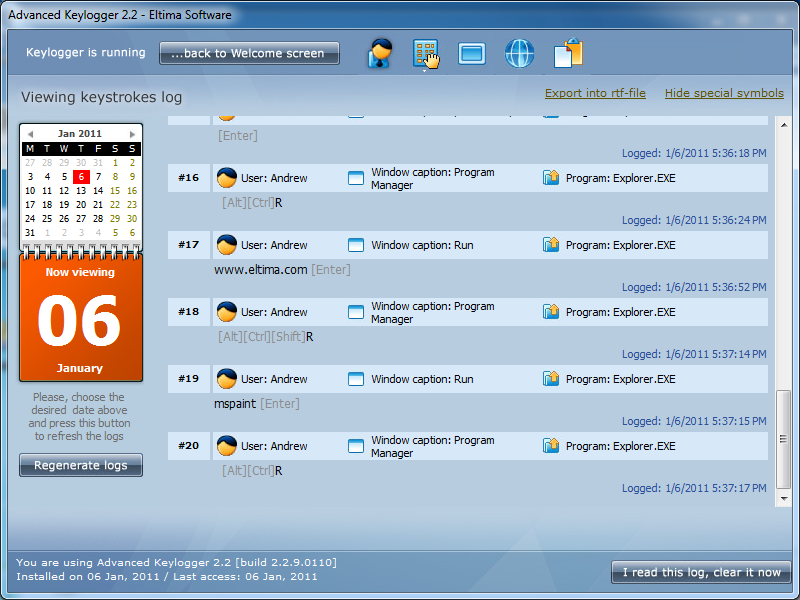
Task: Click program icon in entry #19
Action: coord(551,379)
